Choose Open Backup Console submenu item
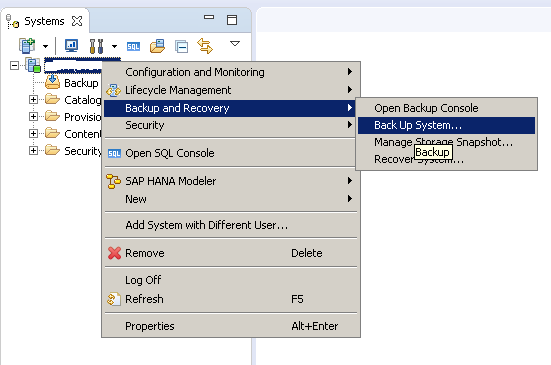 click(x=446, y=108)
